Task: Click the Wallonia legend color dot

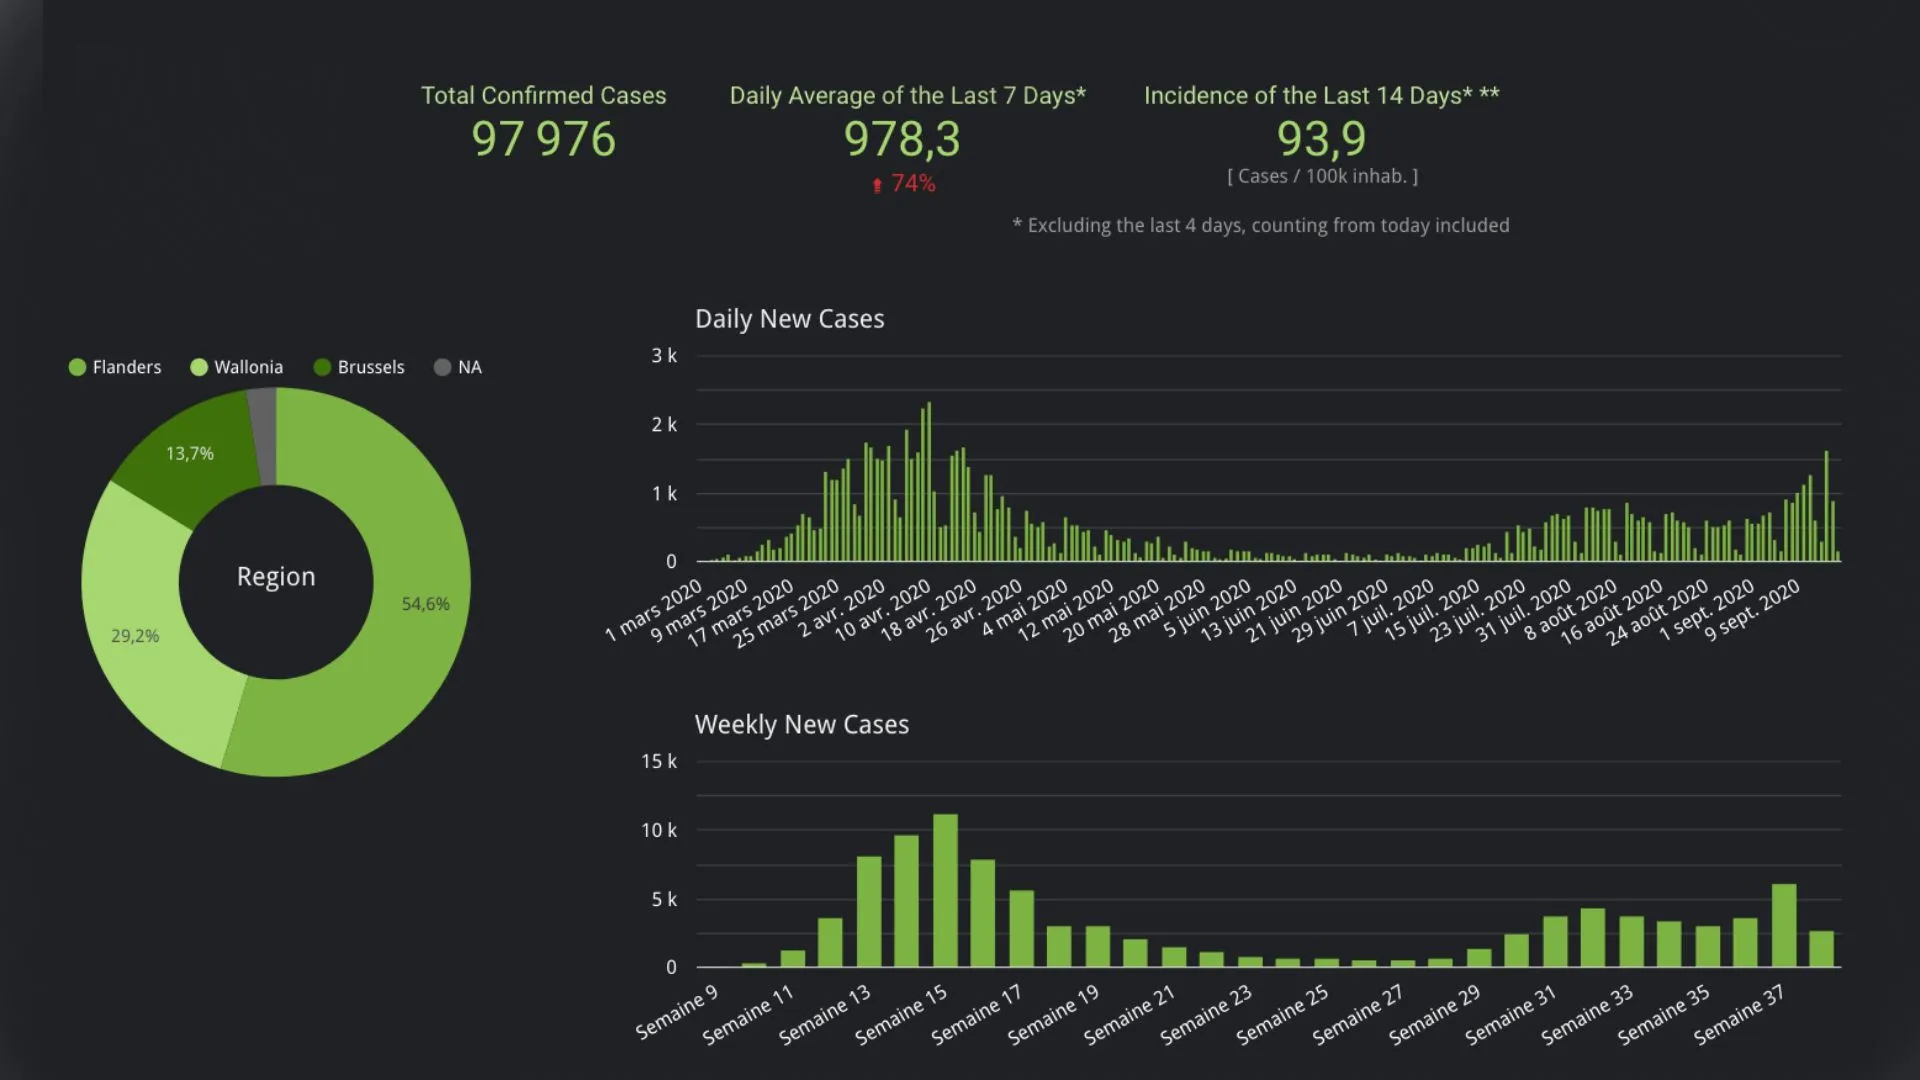Action: [x=199, y=367]
